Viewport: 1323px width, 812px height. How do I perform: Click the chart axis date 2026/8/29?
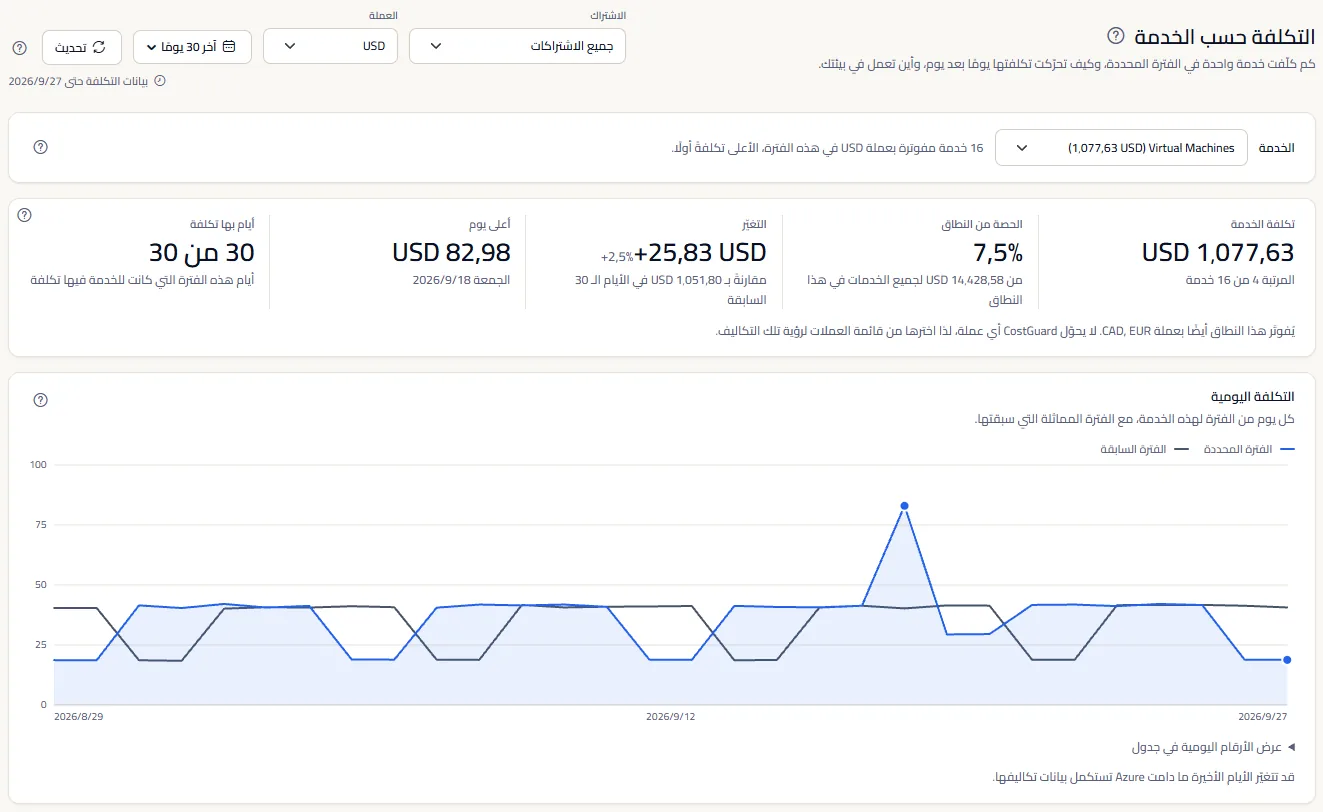point(79,717)
